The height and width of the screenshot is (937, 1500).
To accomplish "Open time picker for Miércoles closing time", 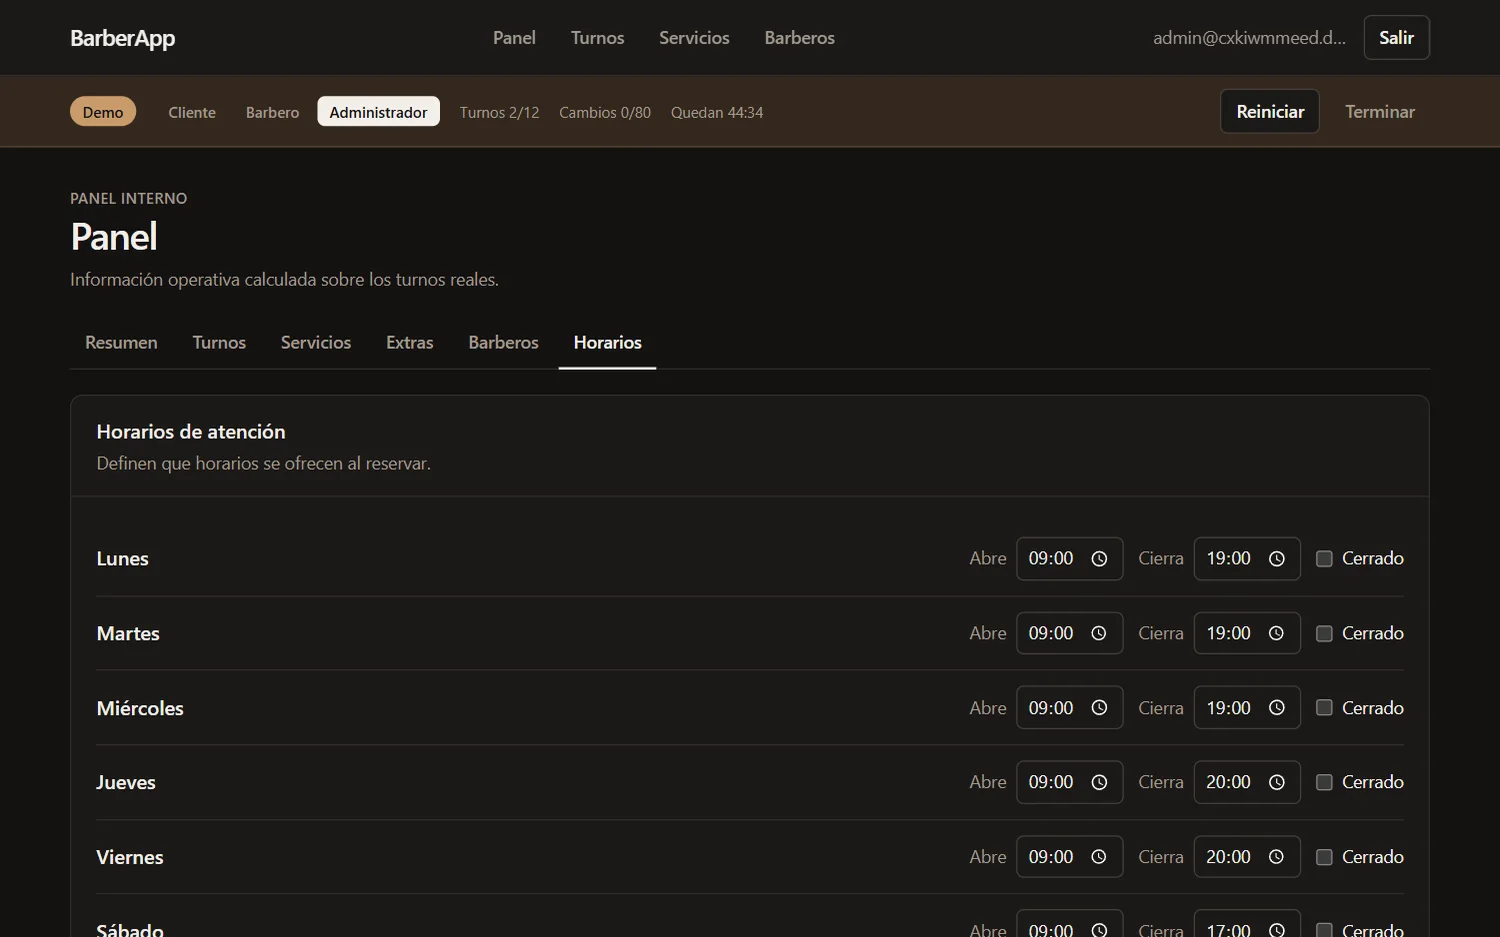I will tap(1277, 708).
